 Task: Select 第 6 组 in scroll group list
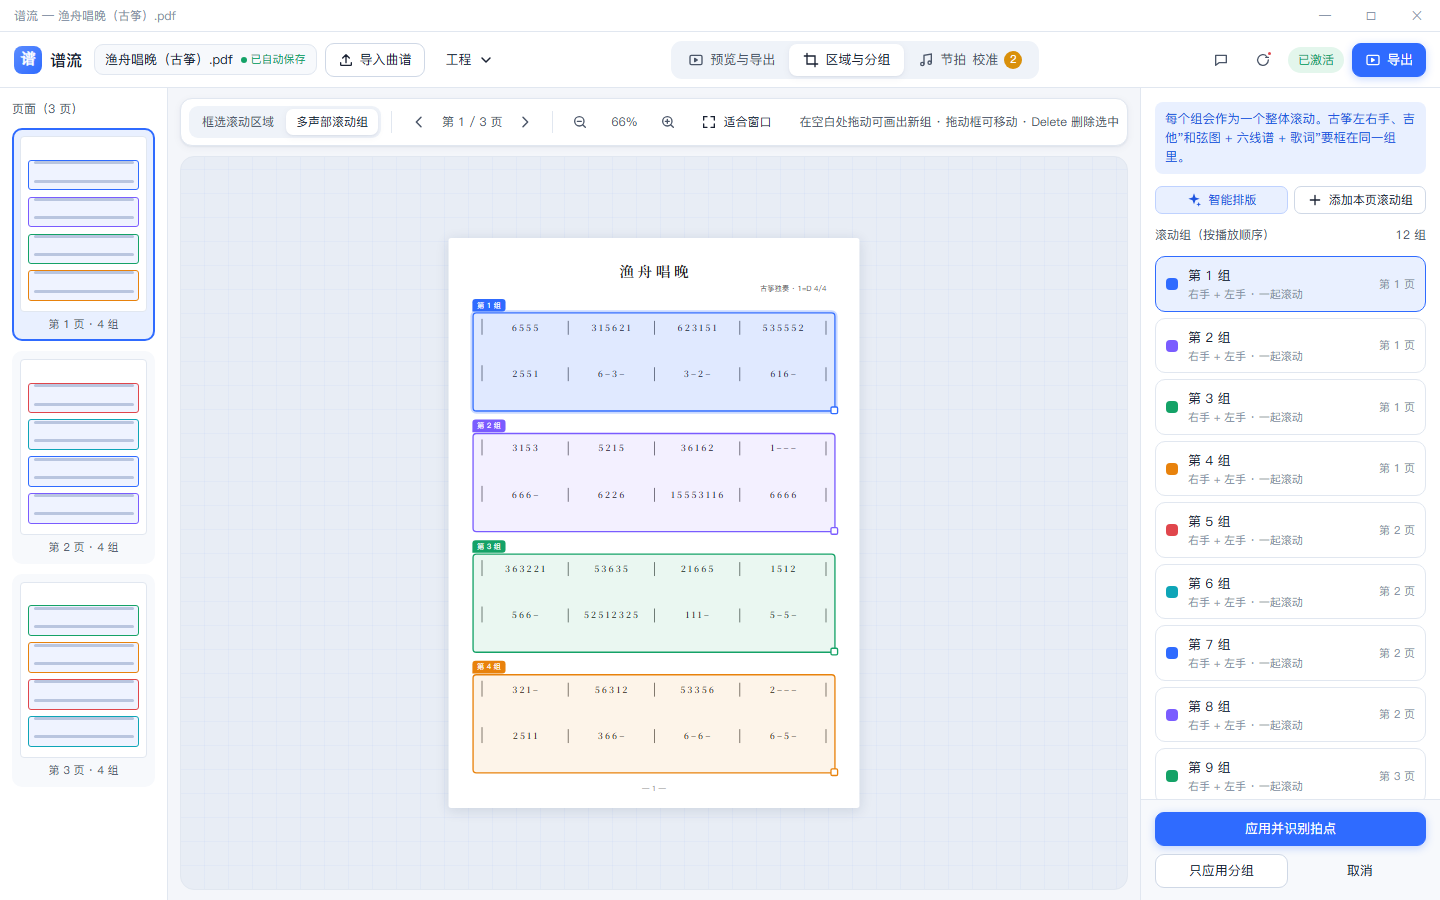[1290, 592]
